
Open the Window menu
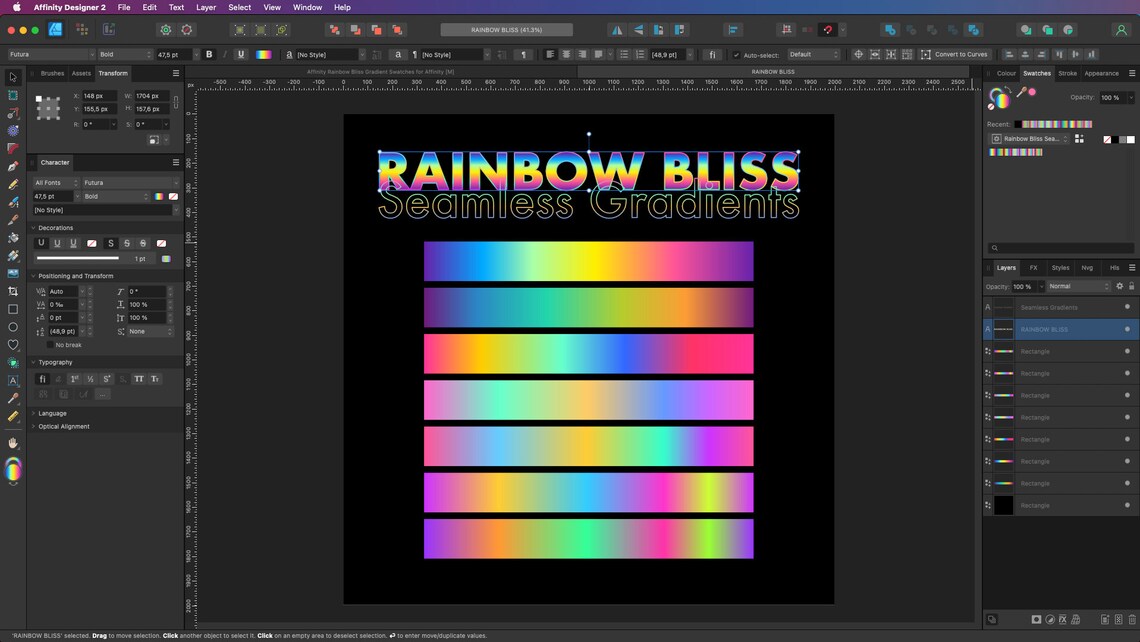coord(307,7)
